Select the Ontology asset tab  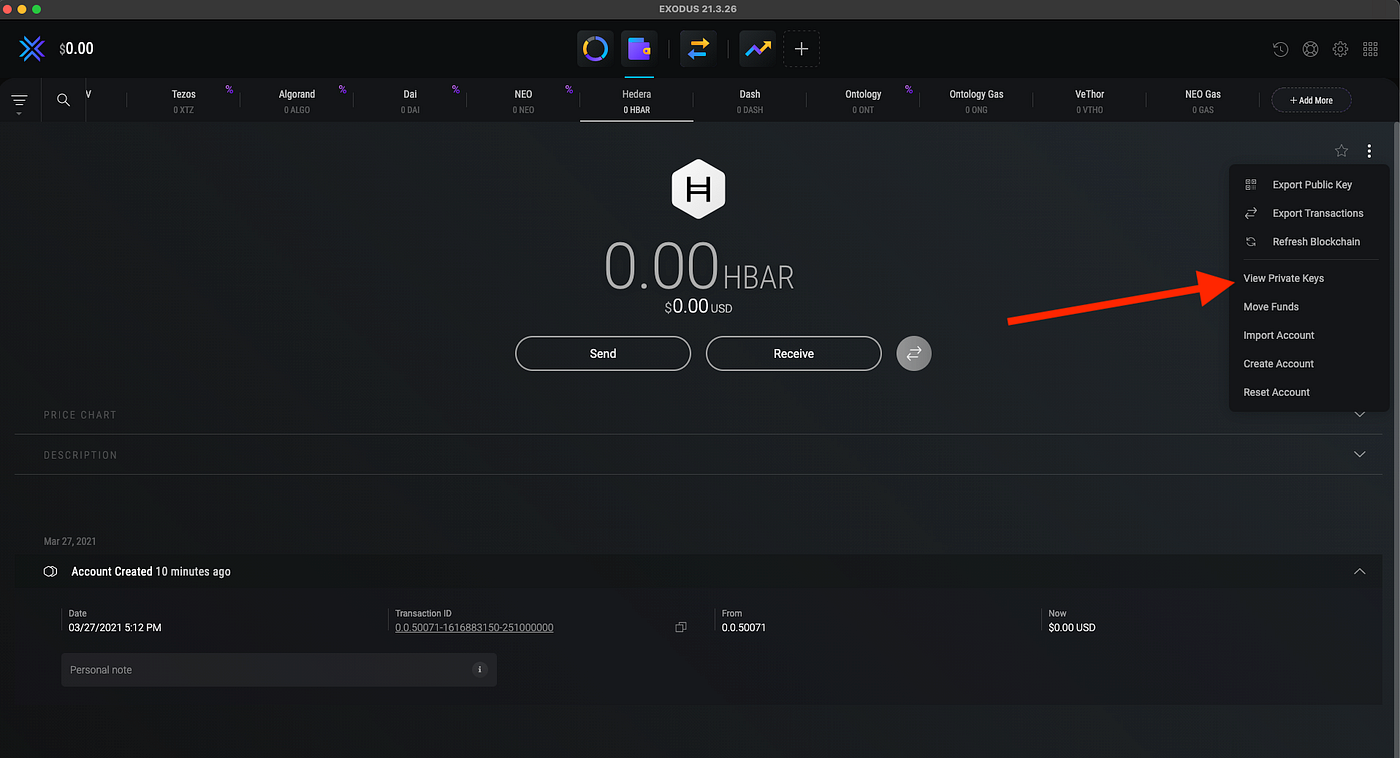[x=863, y=101]
